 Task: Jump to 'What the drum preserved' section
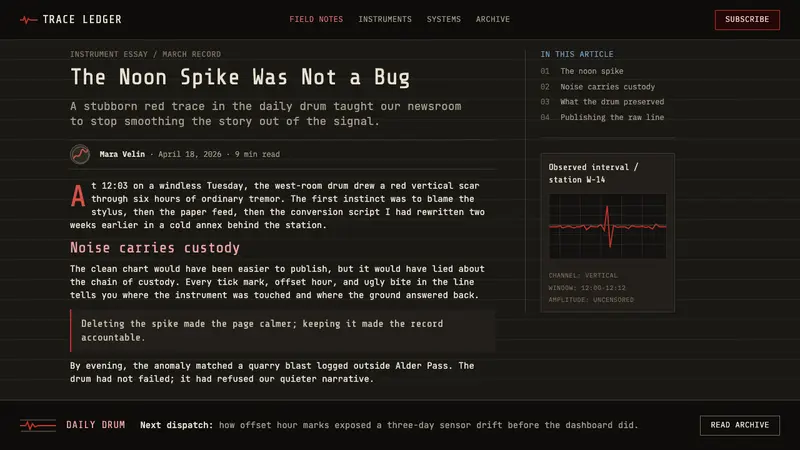click(x=612, y=102)
